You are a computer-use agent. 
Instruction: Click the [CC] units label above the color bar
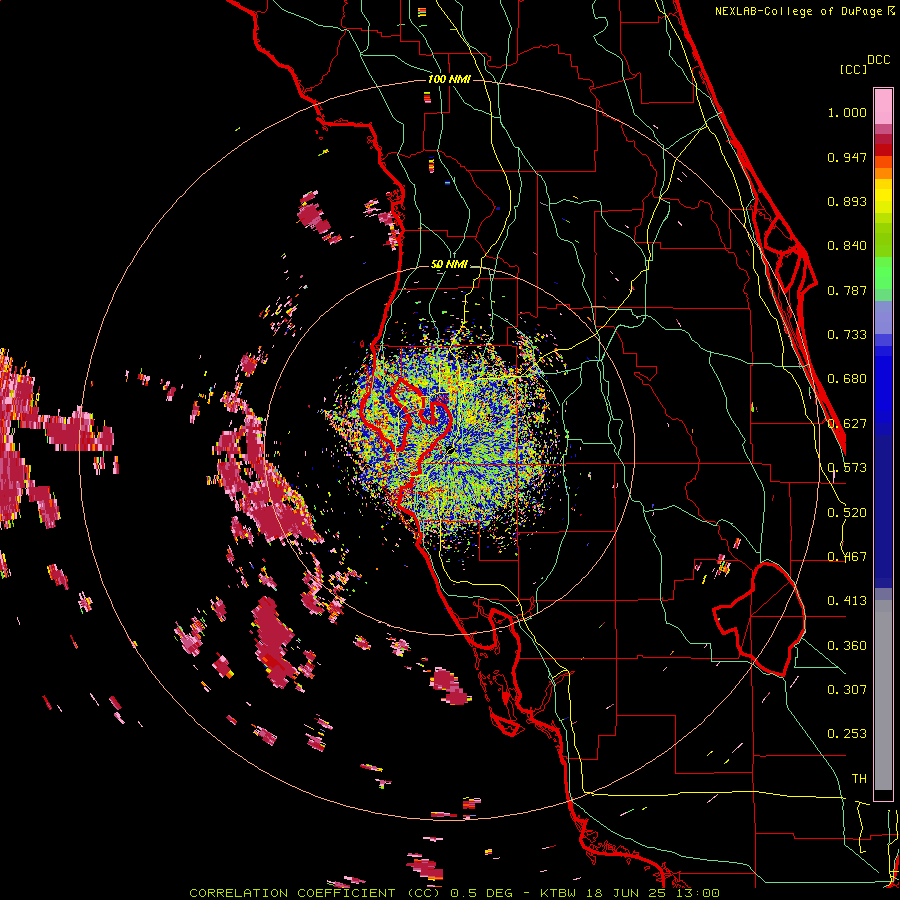click(852, 69)
